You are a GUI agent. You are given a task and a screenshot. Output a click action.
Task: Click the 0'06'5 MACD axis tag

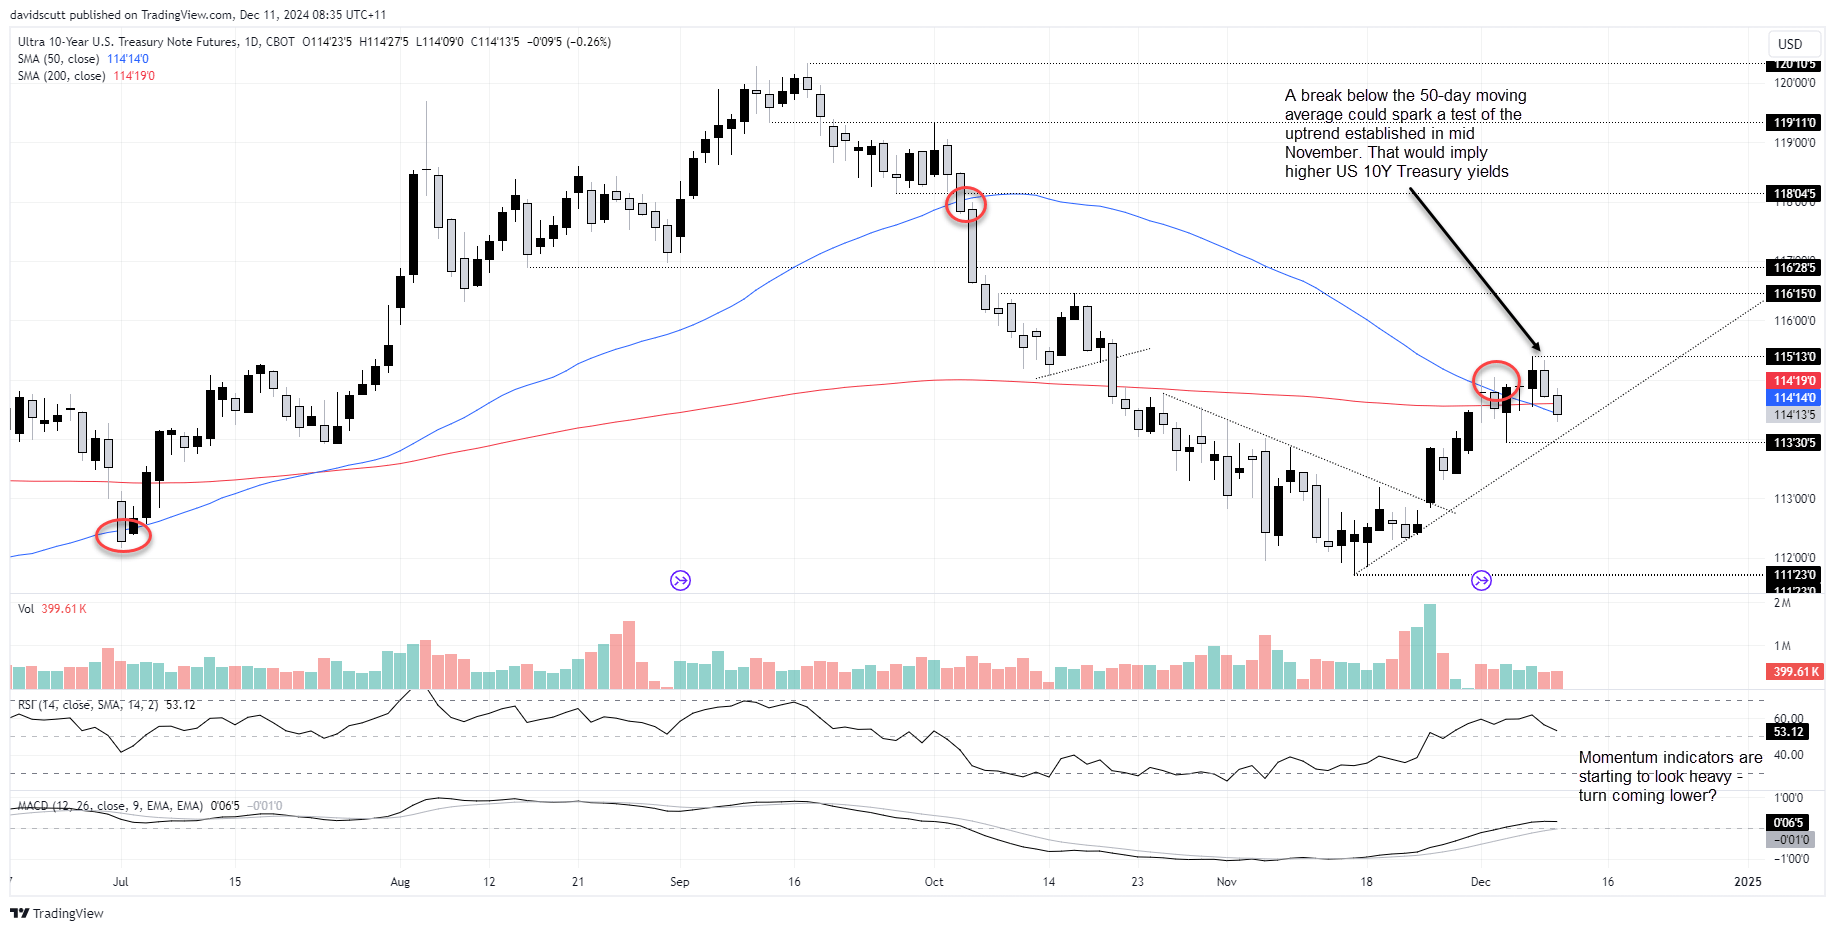1788,823
